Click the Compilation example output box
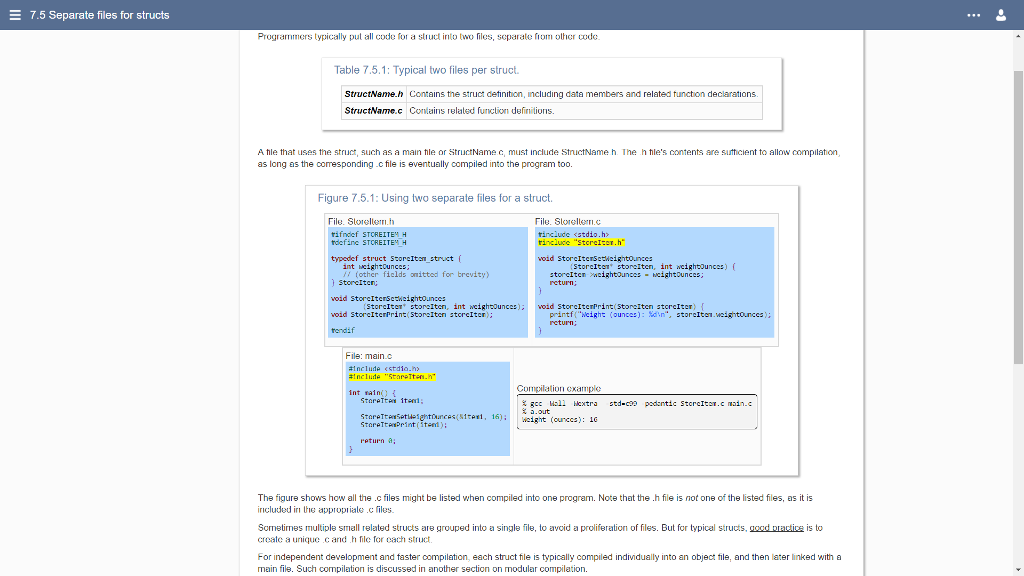The image size is (1024, 576). [x=637, y=412]
